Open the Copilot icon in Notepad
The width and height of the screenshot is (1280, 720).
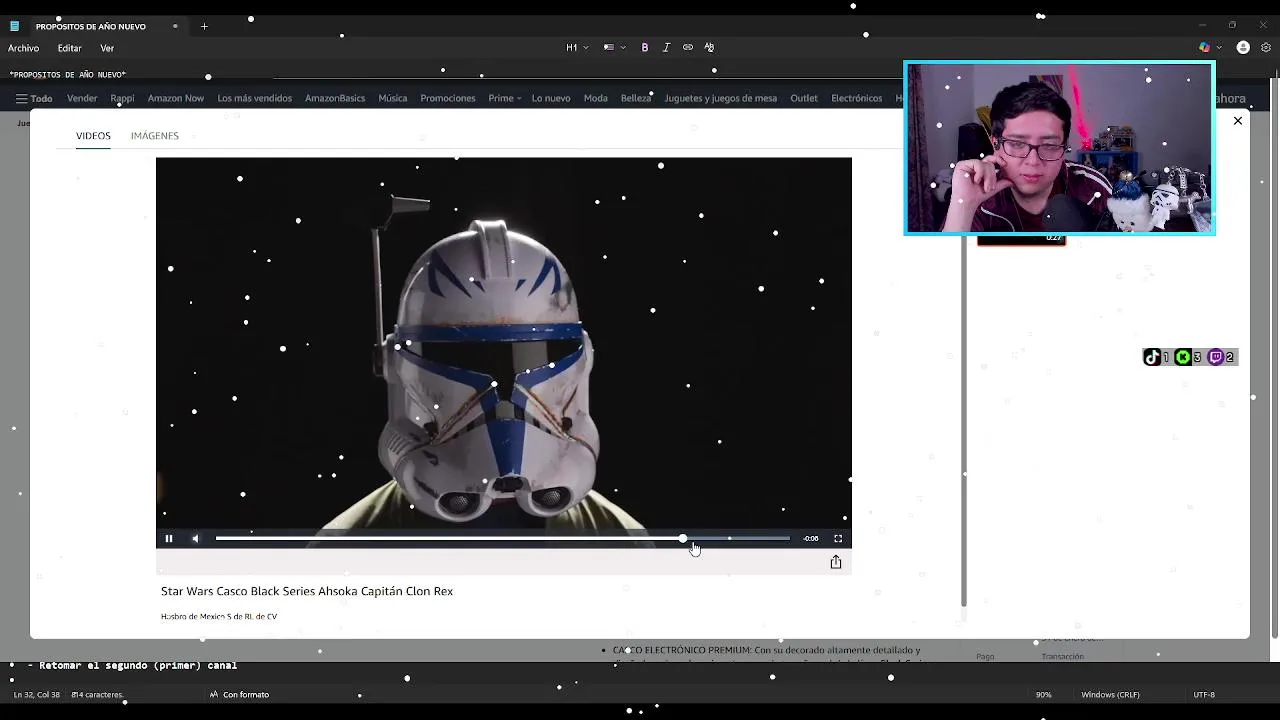click(1205, 47)
